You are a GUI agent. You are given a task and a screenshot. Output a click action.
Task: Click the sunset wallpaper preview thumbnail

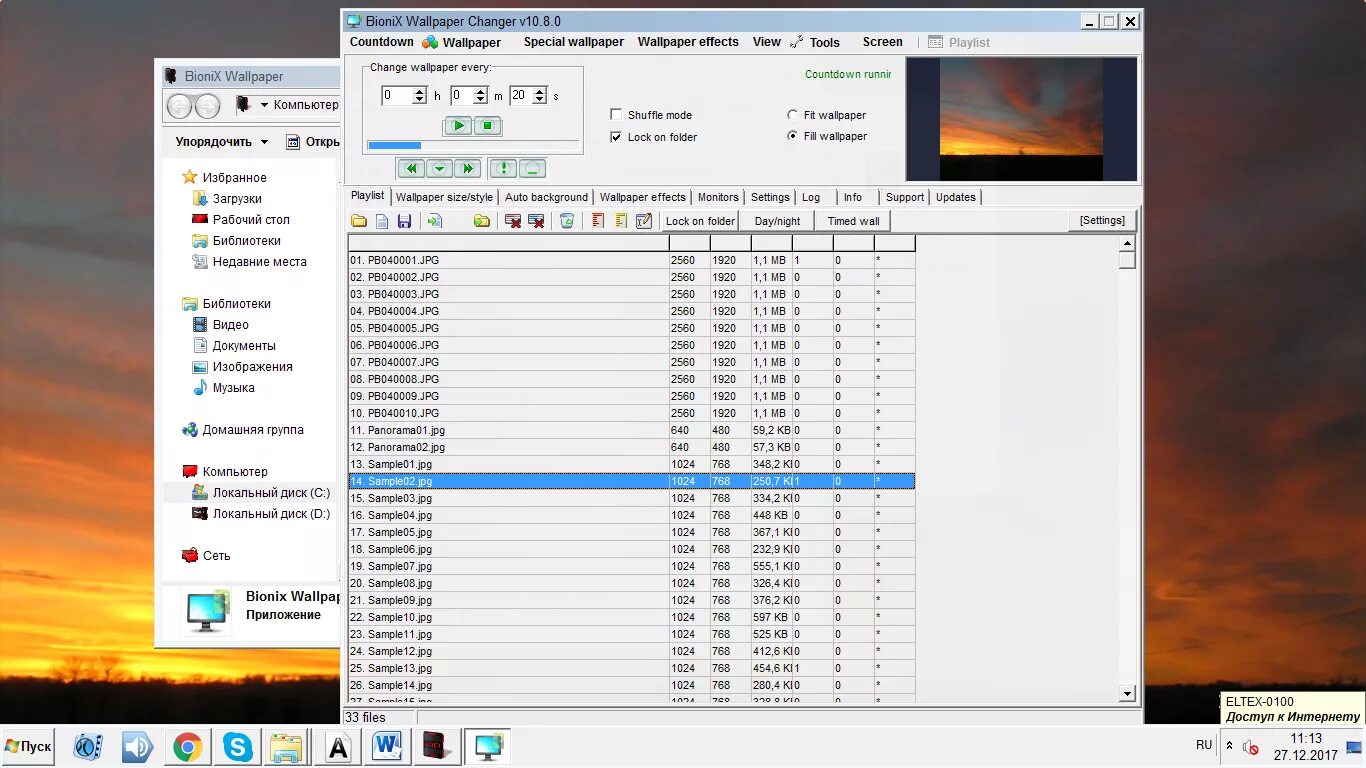tap(1021, 118)
